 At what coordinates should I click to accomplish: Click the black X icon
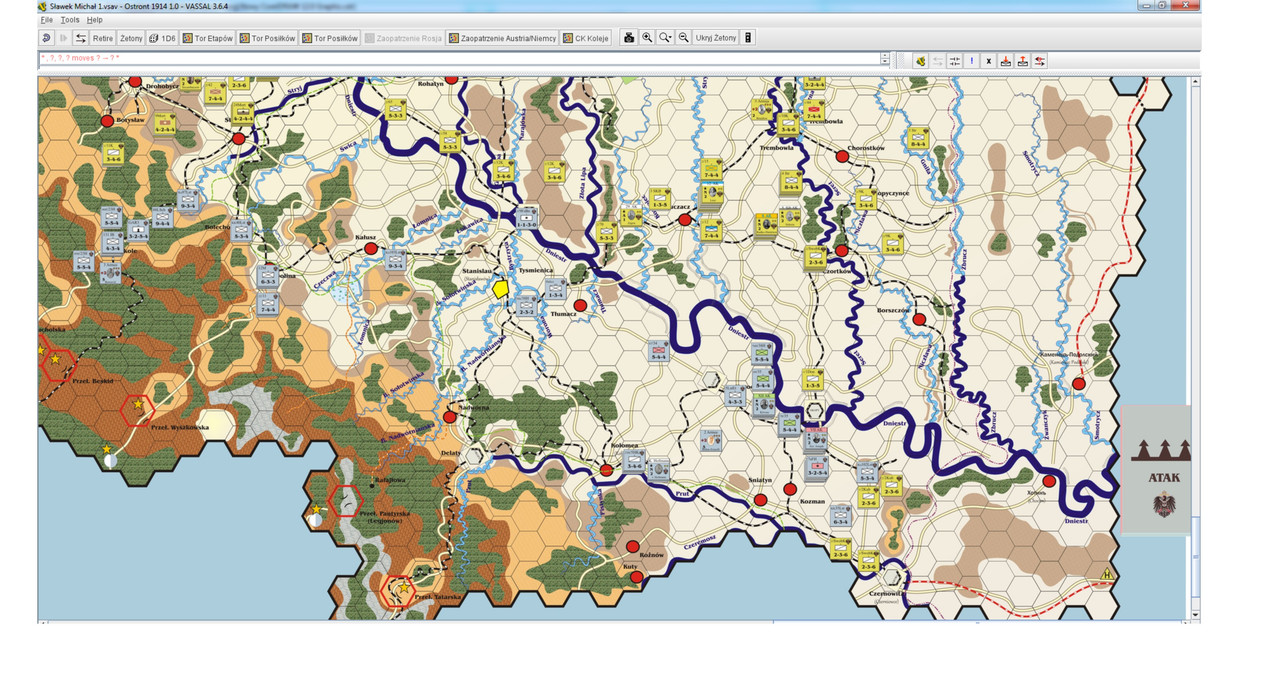click(989, 61)
